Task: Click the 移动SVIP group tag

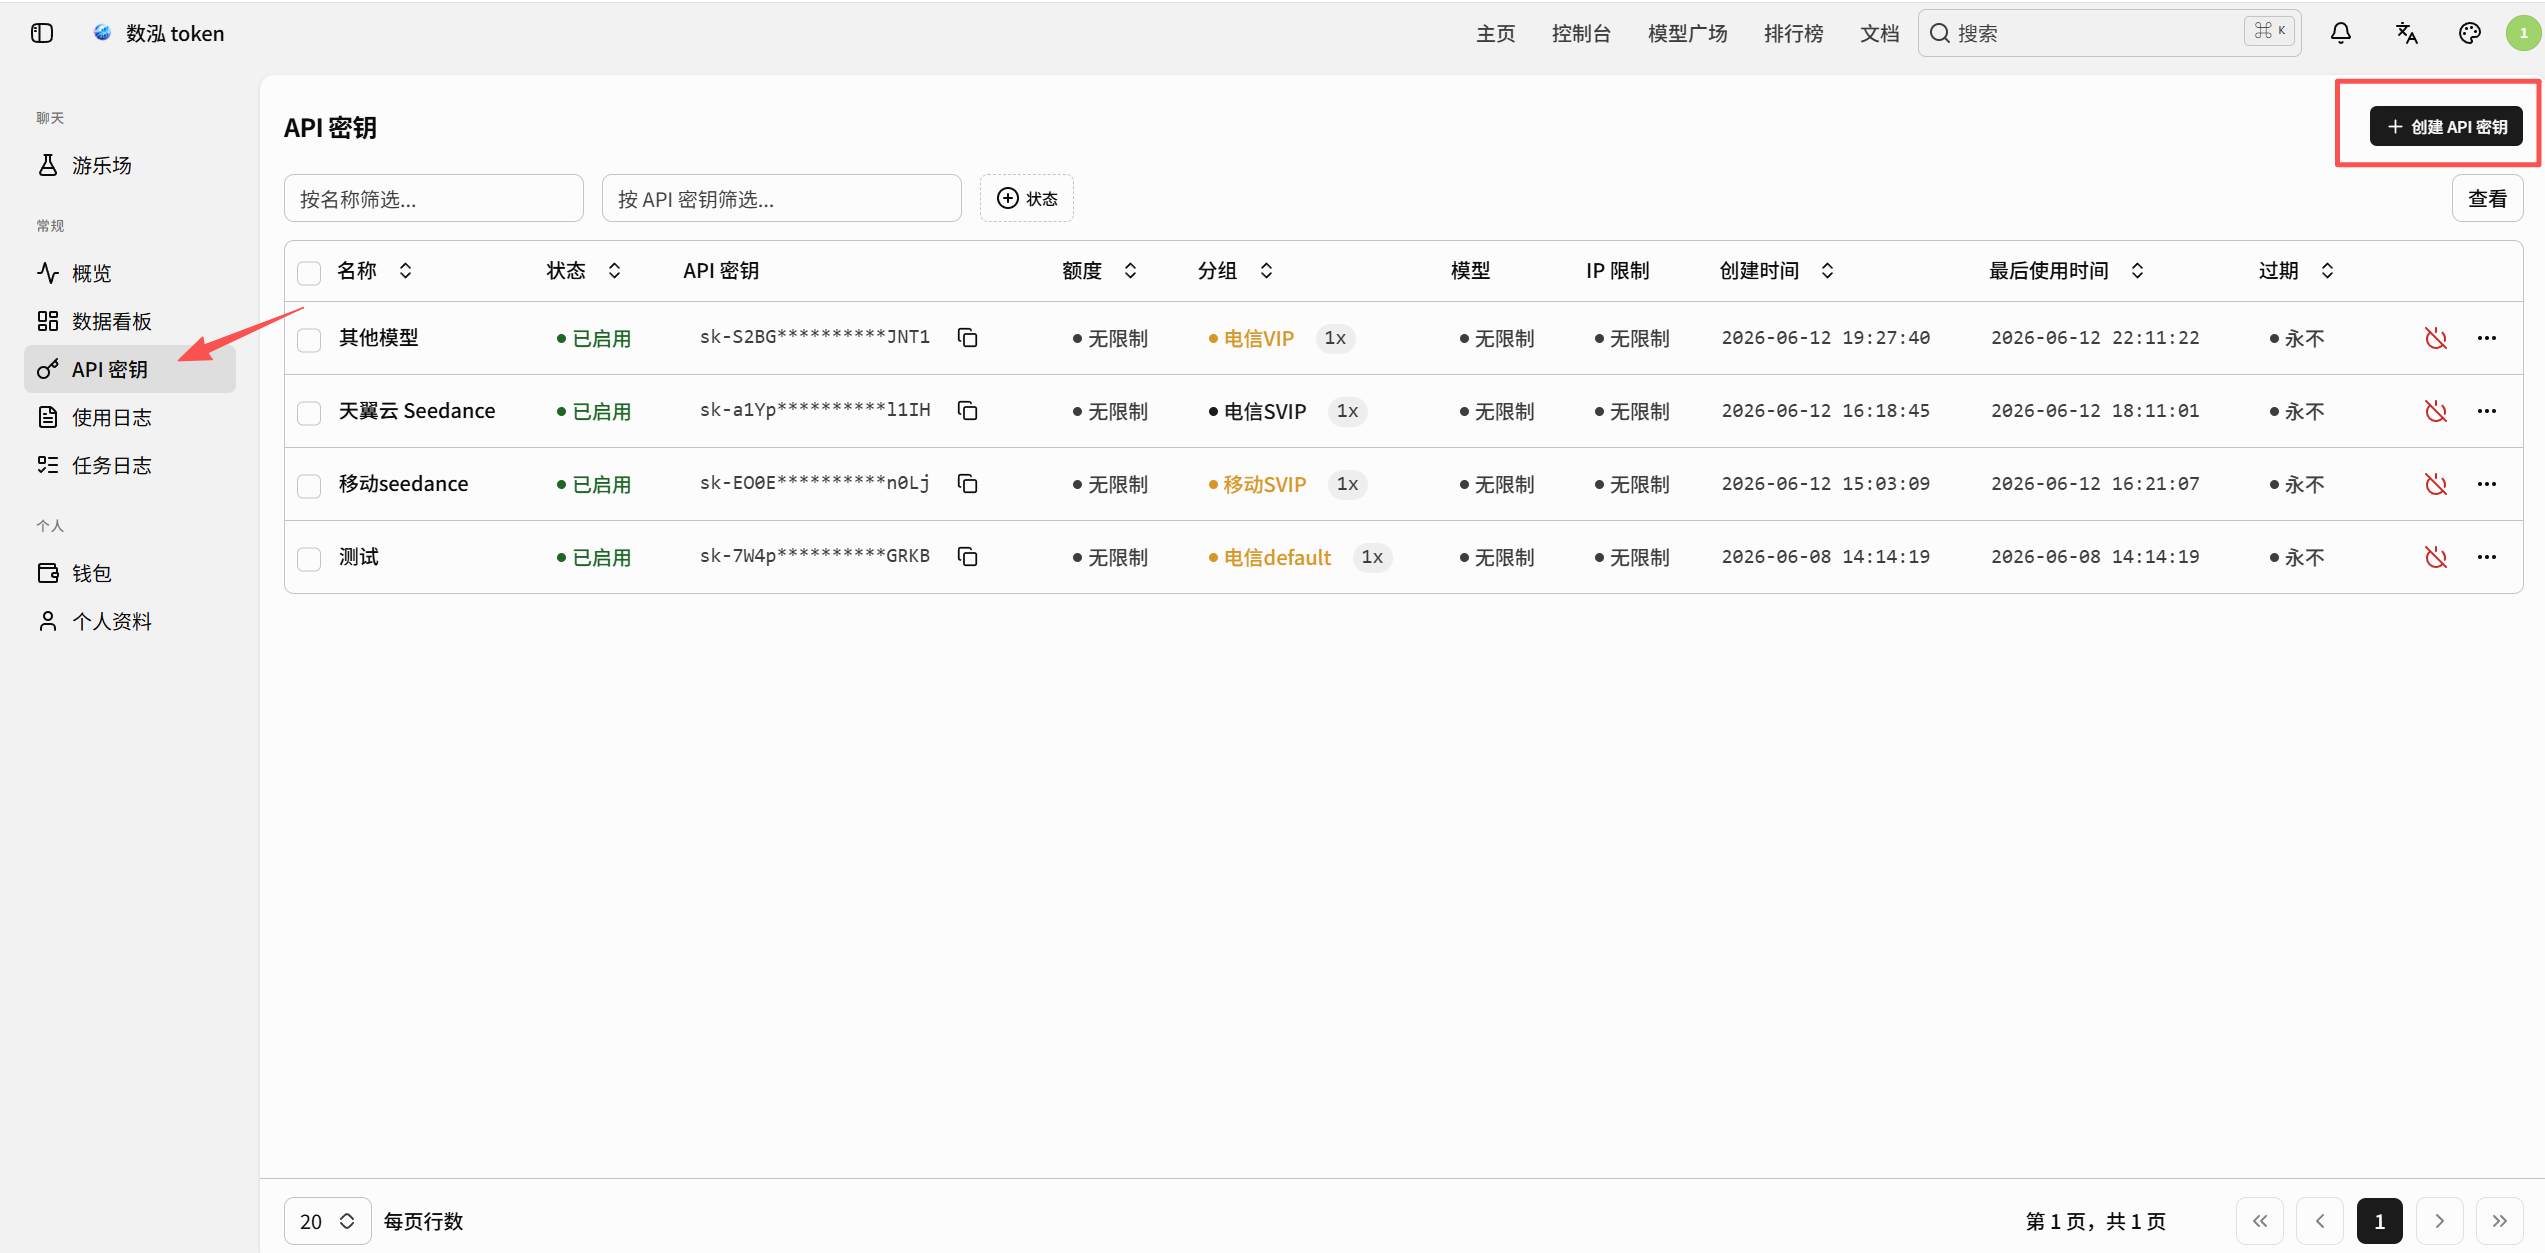Action: pyautogui.click(x=1257, y=484)
